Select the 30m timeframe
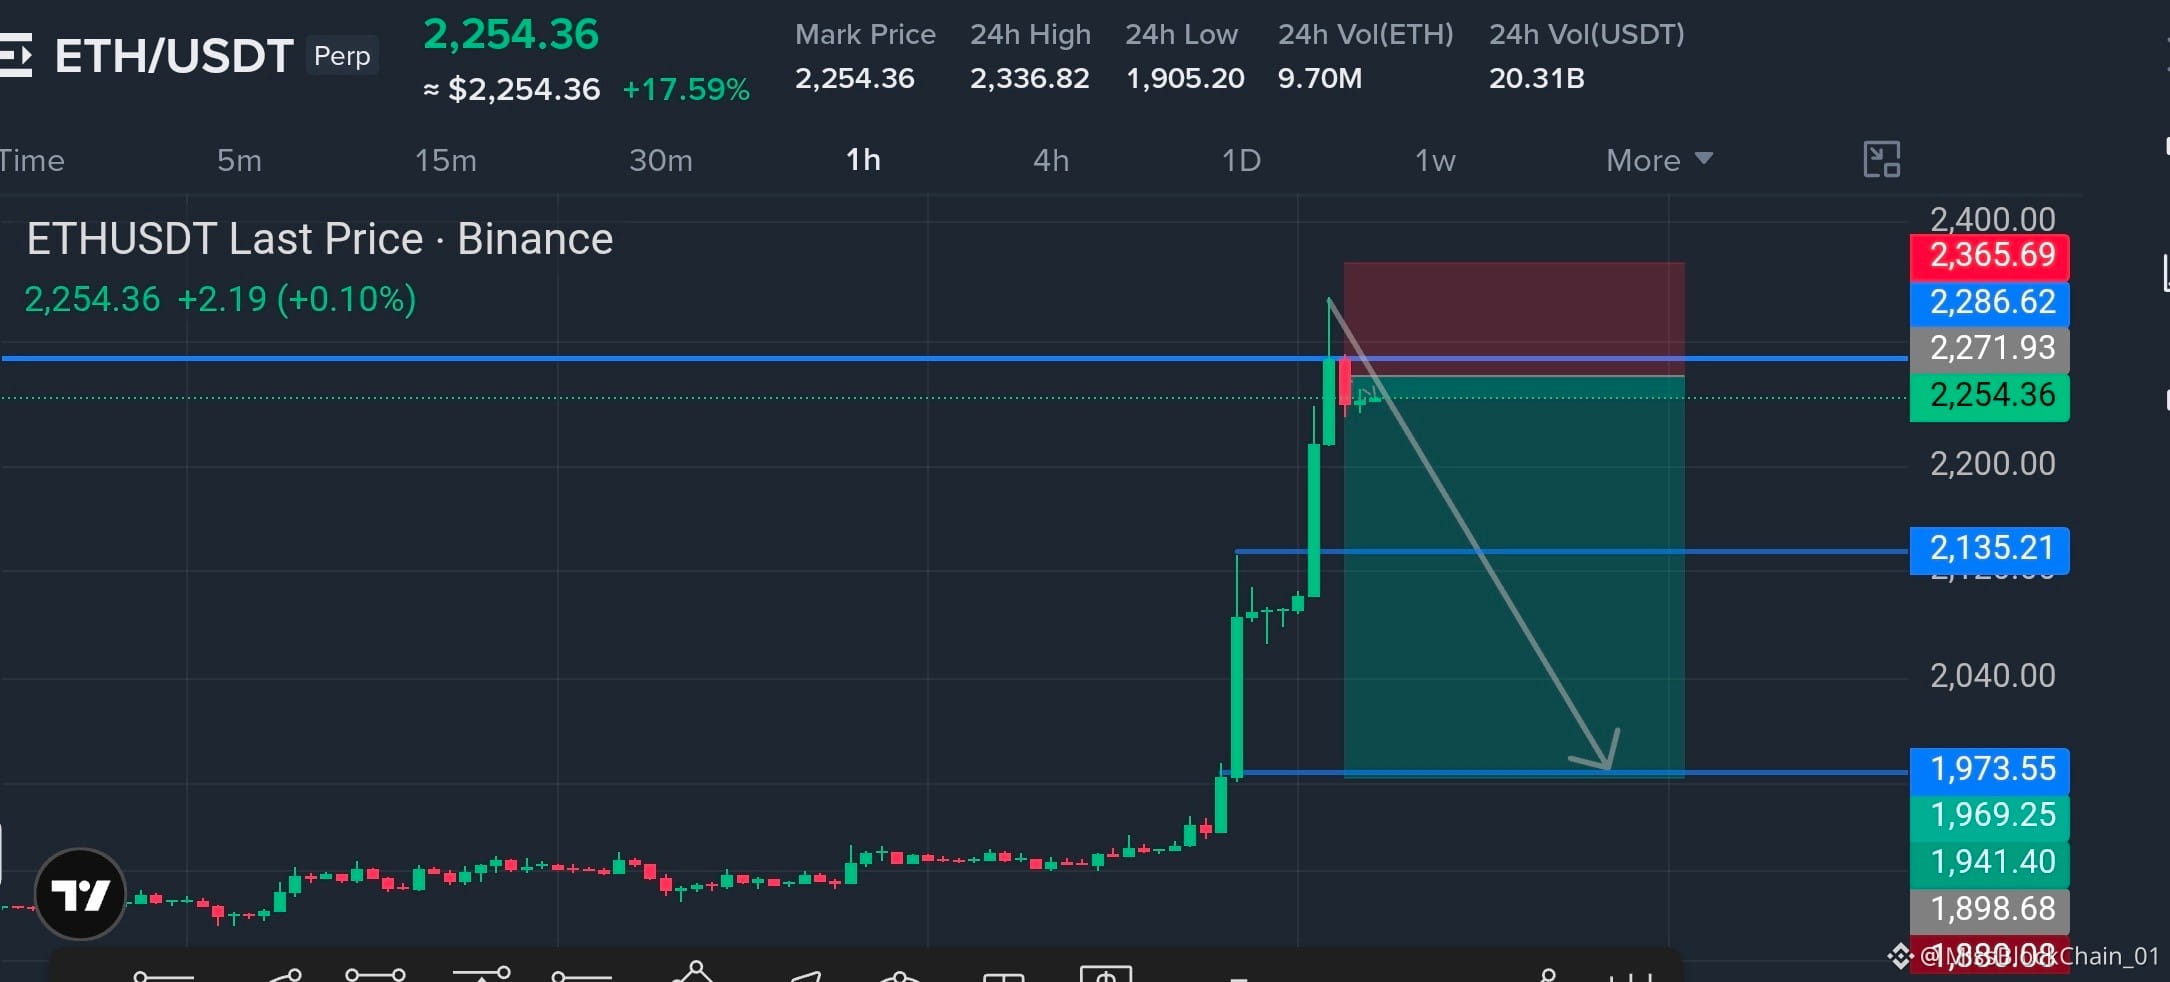Viewport: 2170px width, 982px height. 661,160
